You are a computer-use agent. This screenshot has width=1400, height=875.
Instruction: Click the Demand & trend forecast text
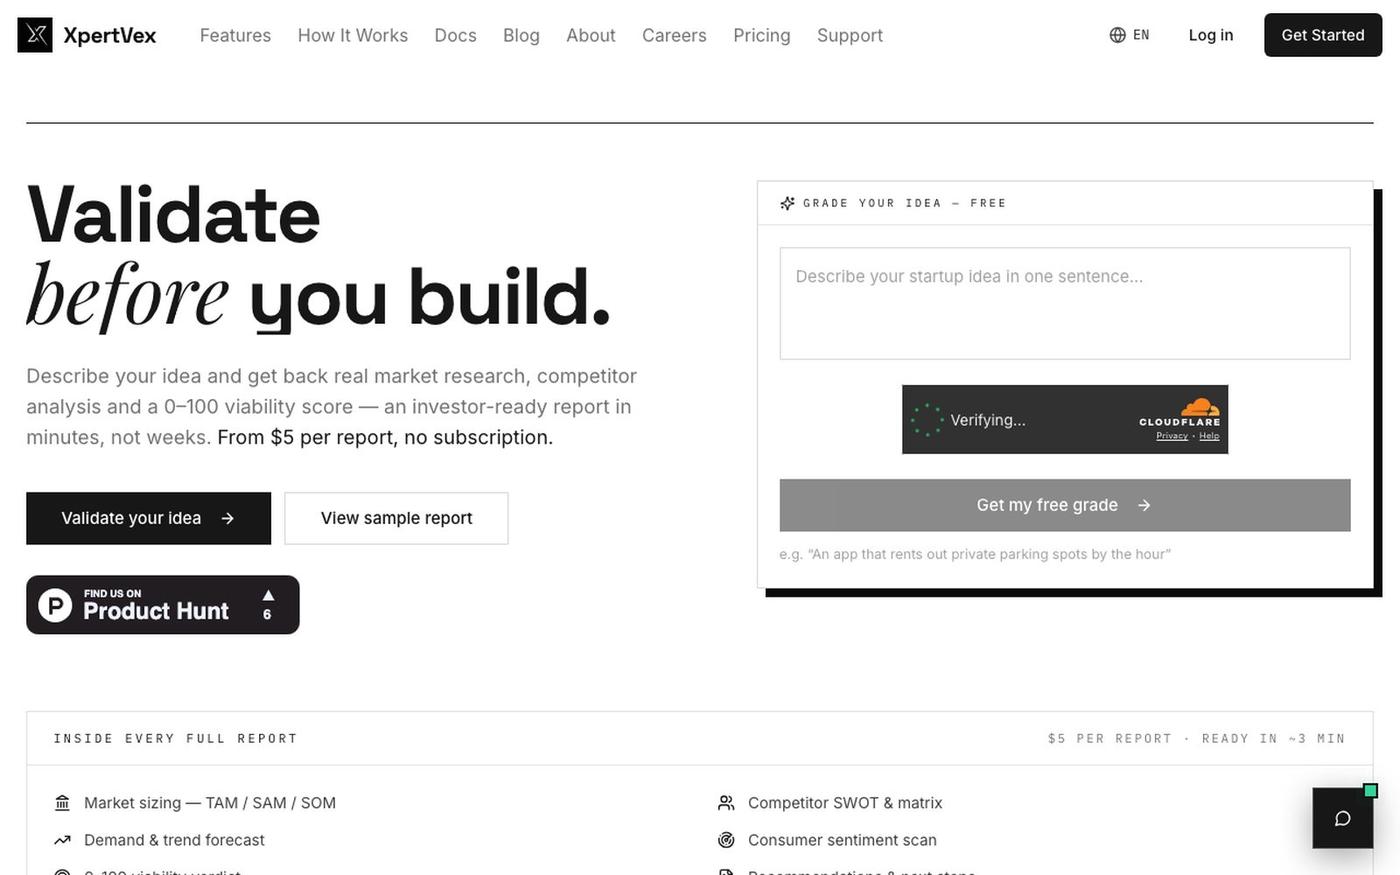point(174,840)
